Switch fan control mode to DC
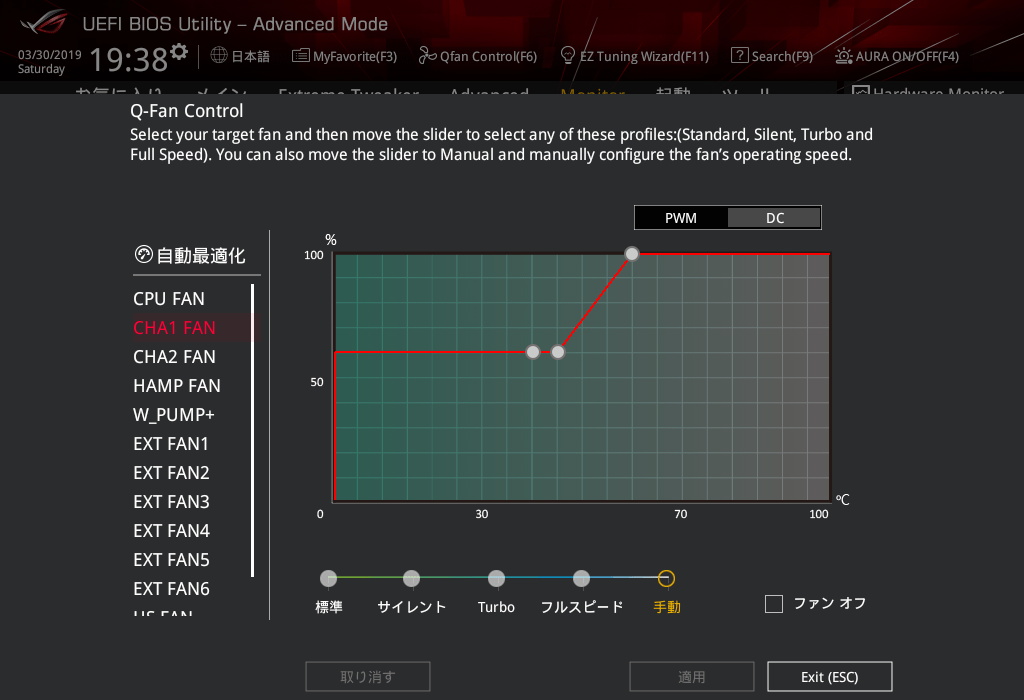The image size is (1024, 700). coord(775,218)
